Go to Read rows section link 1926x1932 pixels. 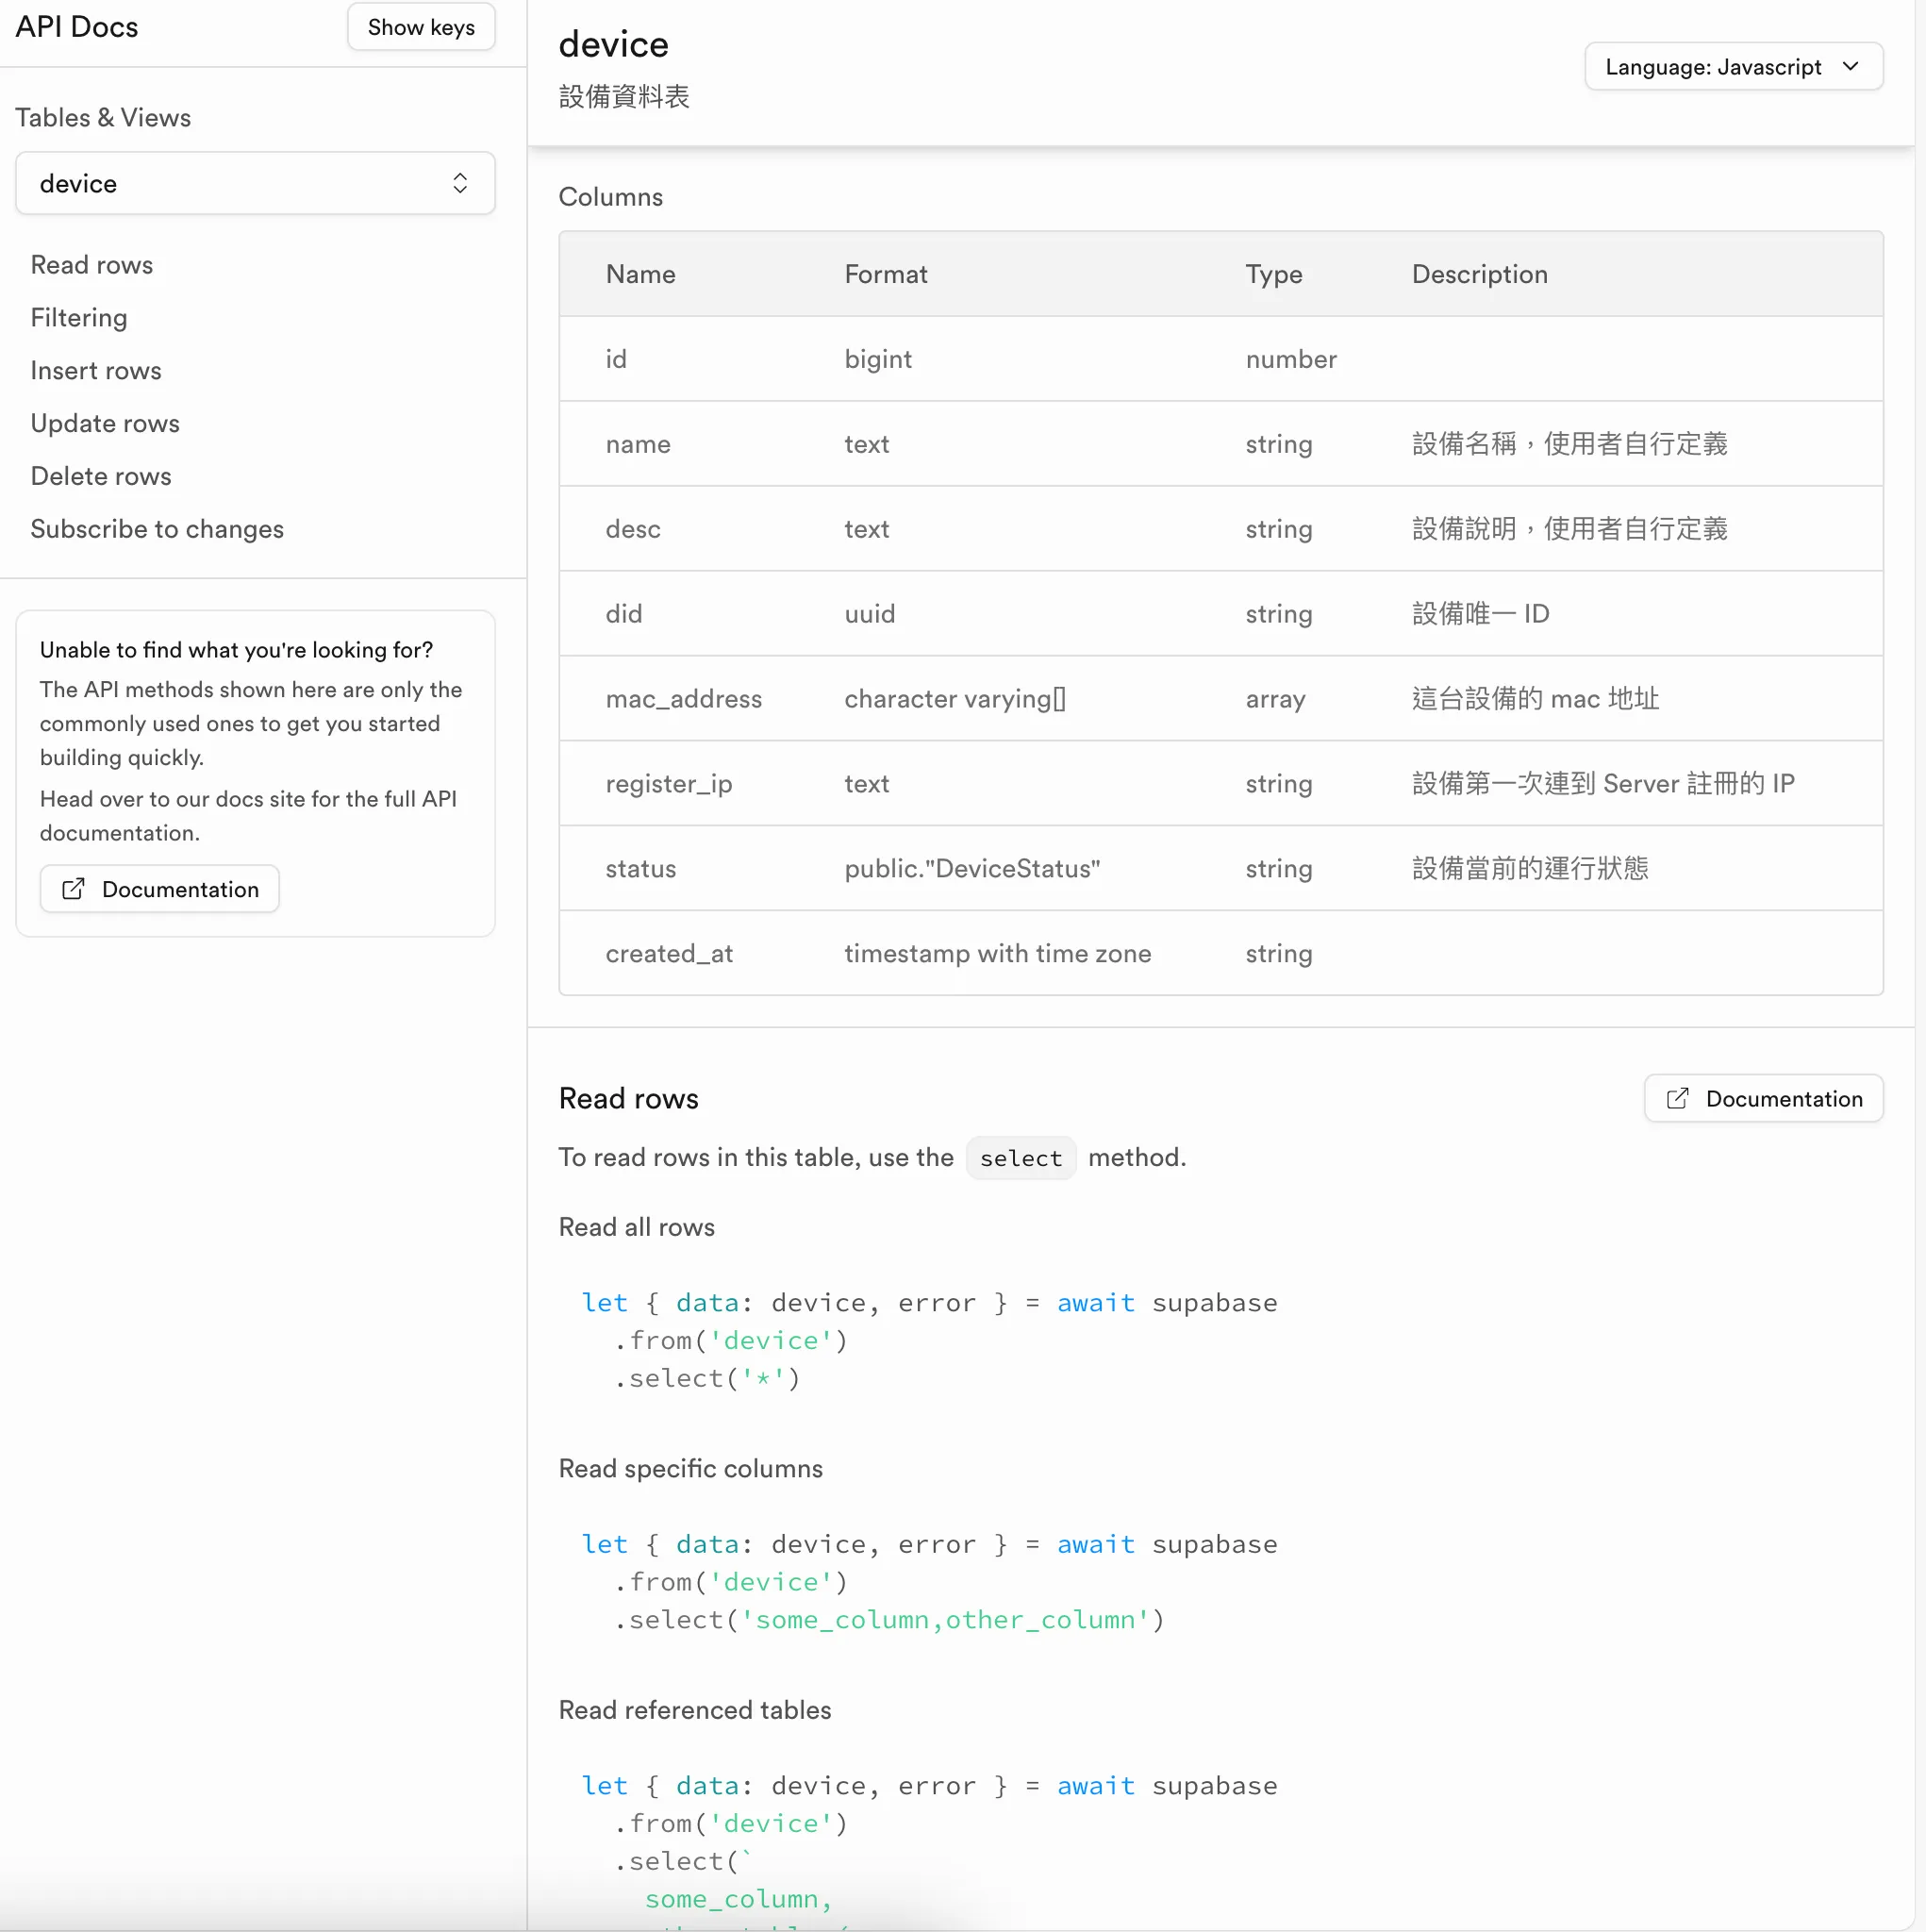click(x=92, y=264)
